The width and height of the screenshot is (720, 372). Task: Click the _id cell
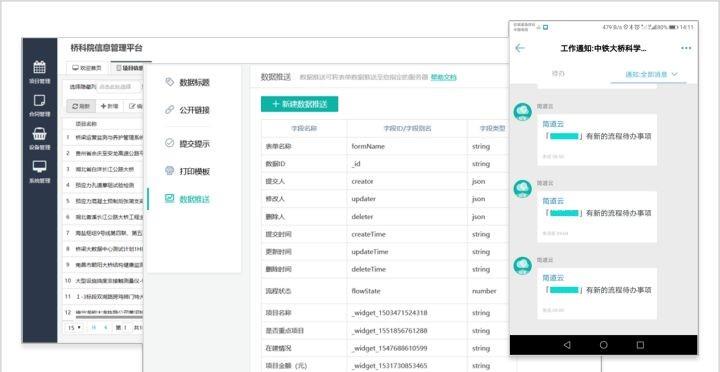pos(407,164)
